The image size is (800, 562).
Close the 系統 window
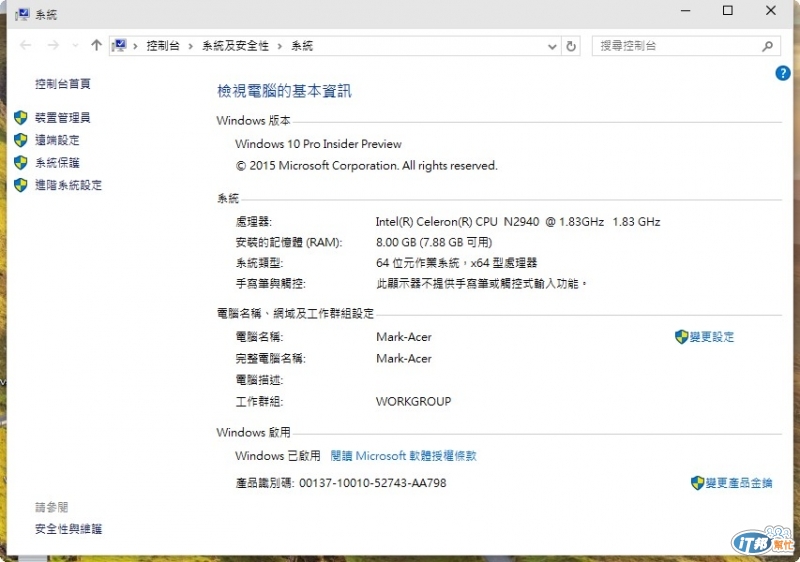(771, 10)
